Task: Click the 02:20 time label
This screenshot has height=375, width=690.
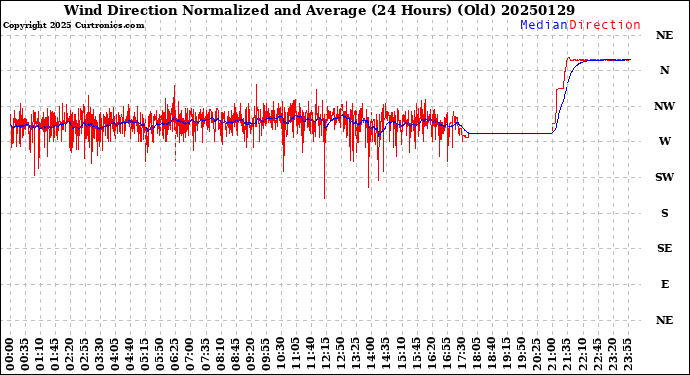Action: tap(70, 355)
